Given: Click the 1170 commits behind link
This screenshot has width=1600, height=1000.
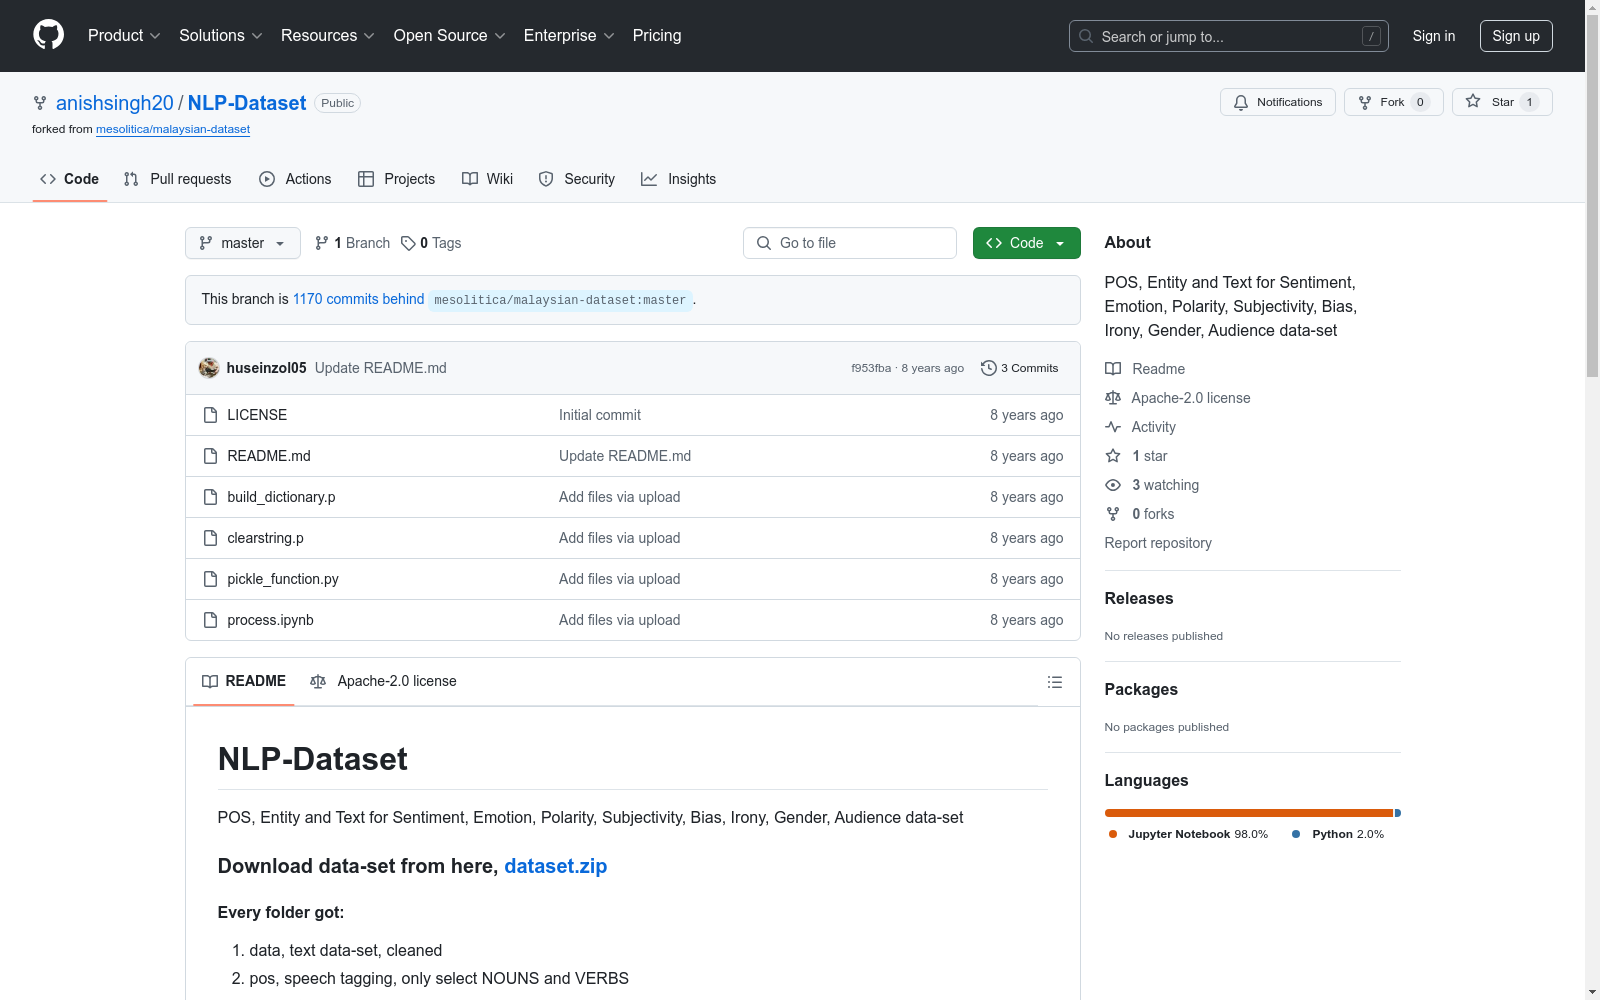Looking at the screenshot, I should (358, 299).
